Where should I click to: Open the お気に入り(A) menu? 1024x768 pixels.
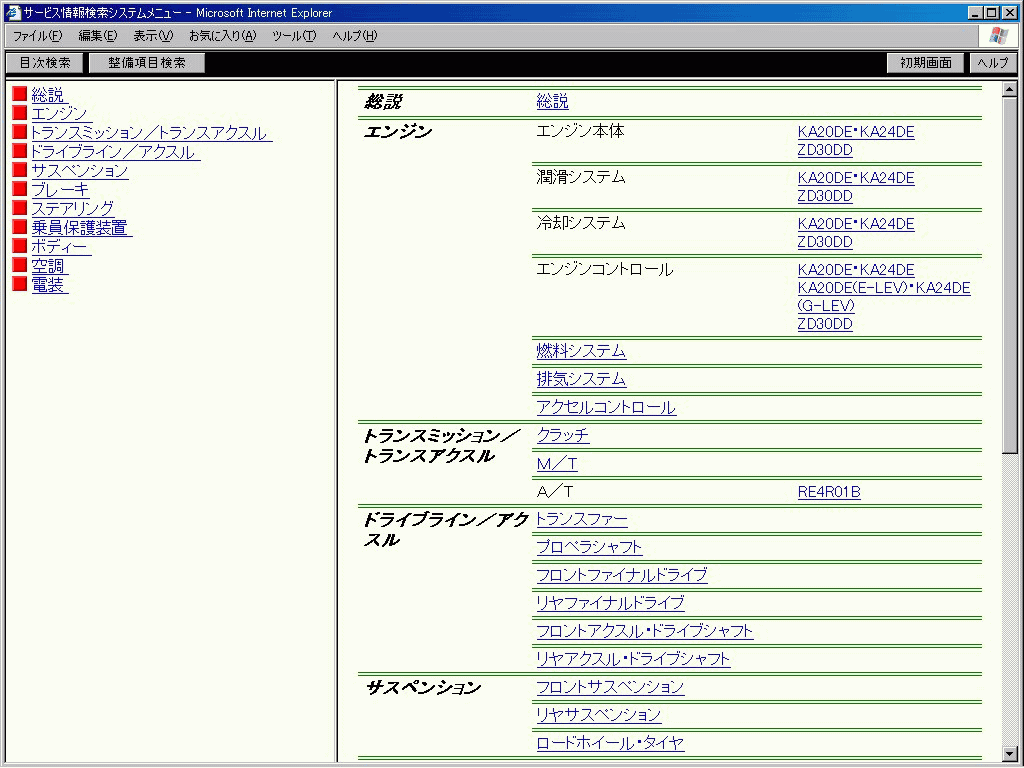(223, 36)
